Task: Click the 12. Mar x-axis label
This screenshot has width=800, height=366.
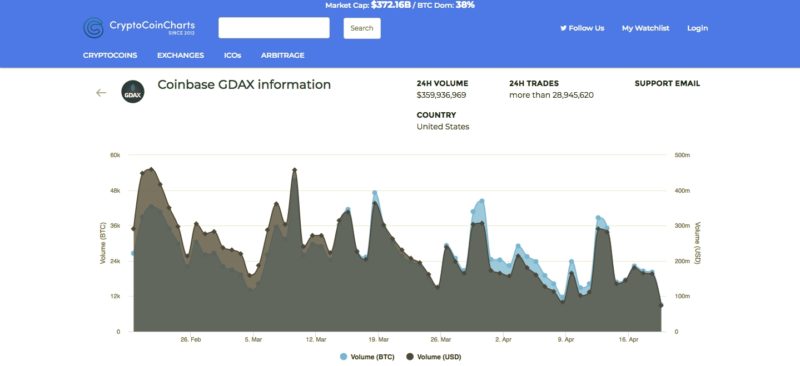Action: pos(316,339)
